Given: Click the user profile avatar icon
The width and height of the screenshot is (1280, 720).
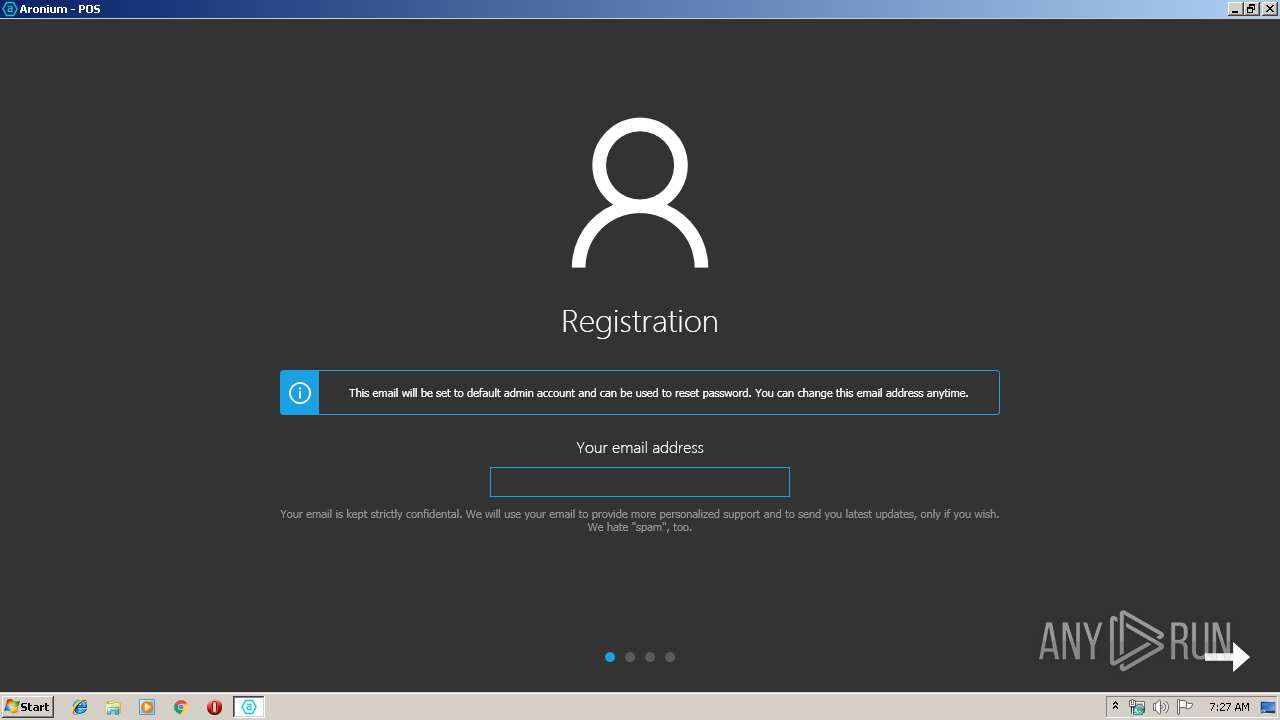Looking at the screenshot, I should click(x=640, y=193).
